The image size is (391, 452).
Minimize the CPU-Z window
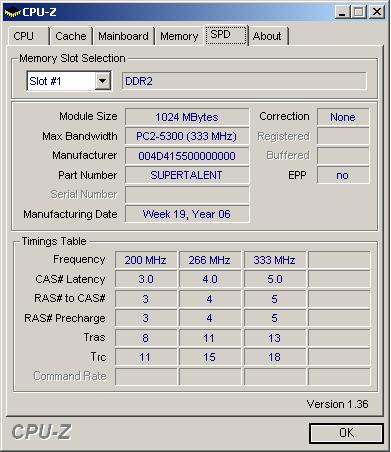coord(341,12)
